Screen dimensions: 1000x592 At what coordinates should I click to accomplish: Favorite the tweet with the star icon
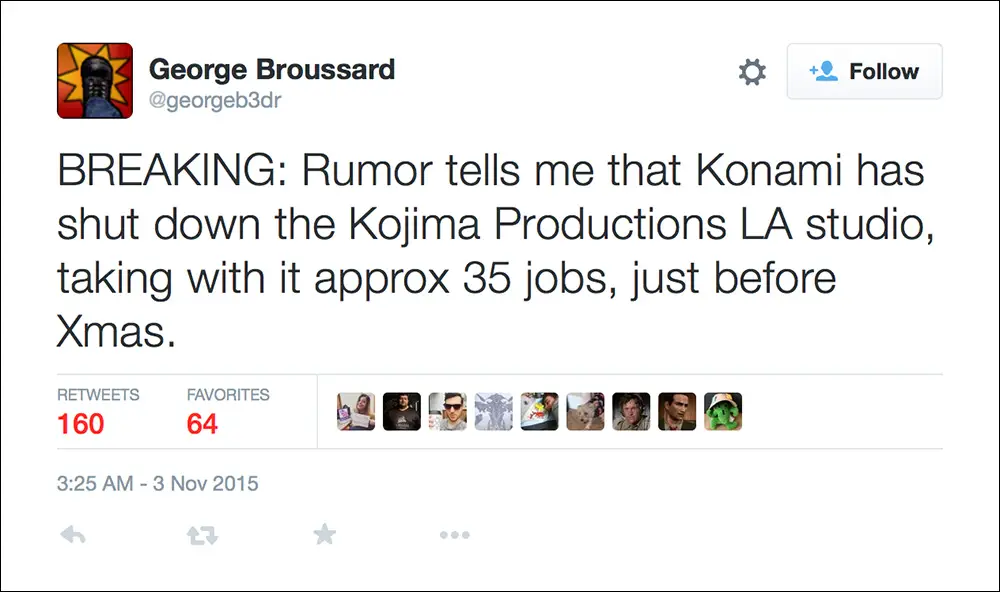coord(324,535)
